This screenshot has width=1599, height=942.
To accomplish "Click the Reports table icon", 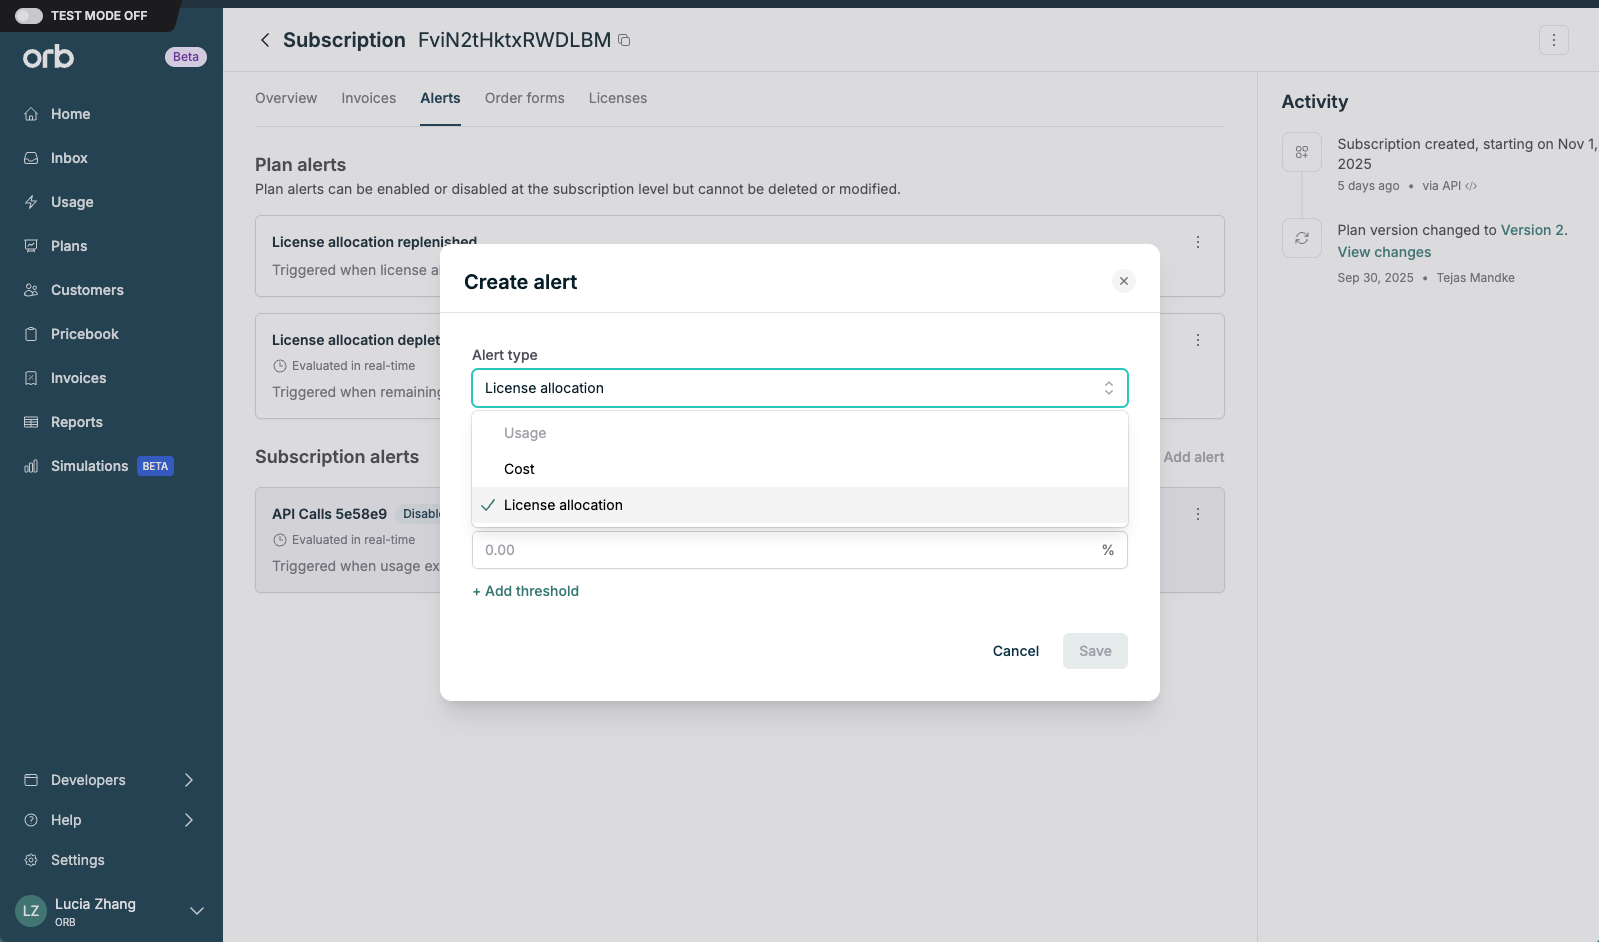I will point(31,422).
